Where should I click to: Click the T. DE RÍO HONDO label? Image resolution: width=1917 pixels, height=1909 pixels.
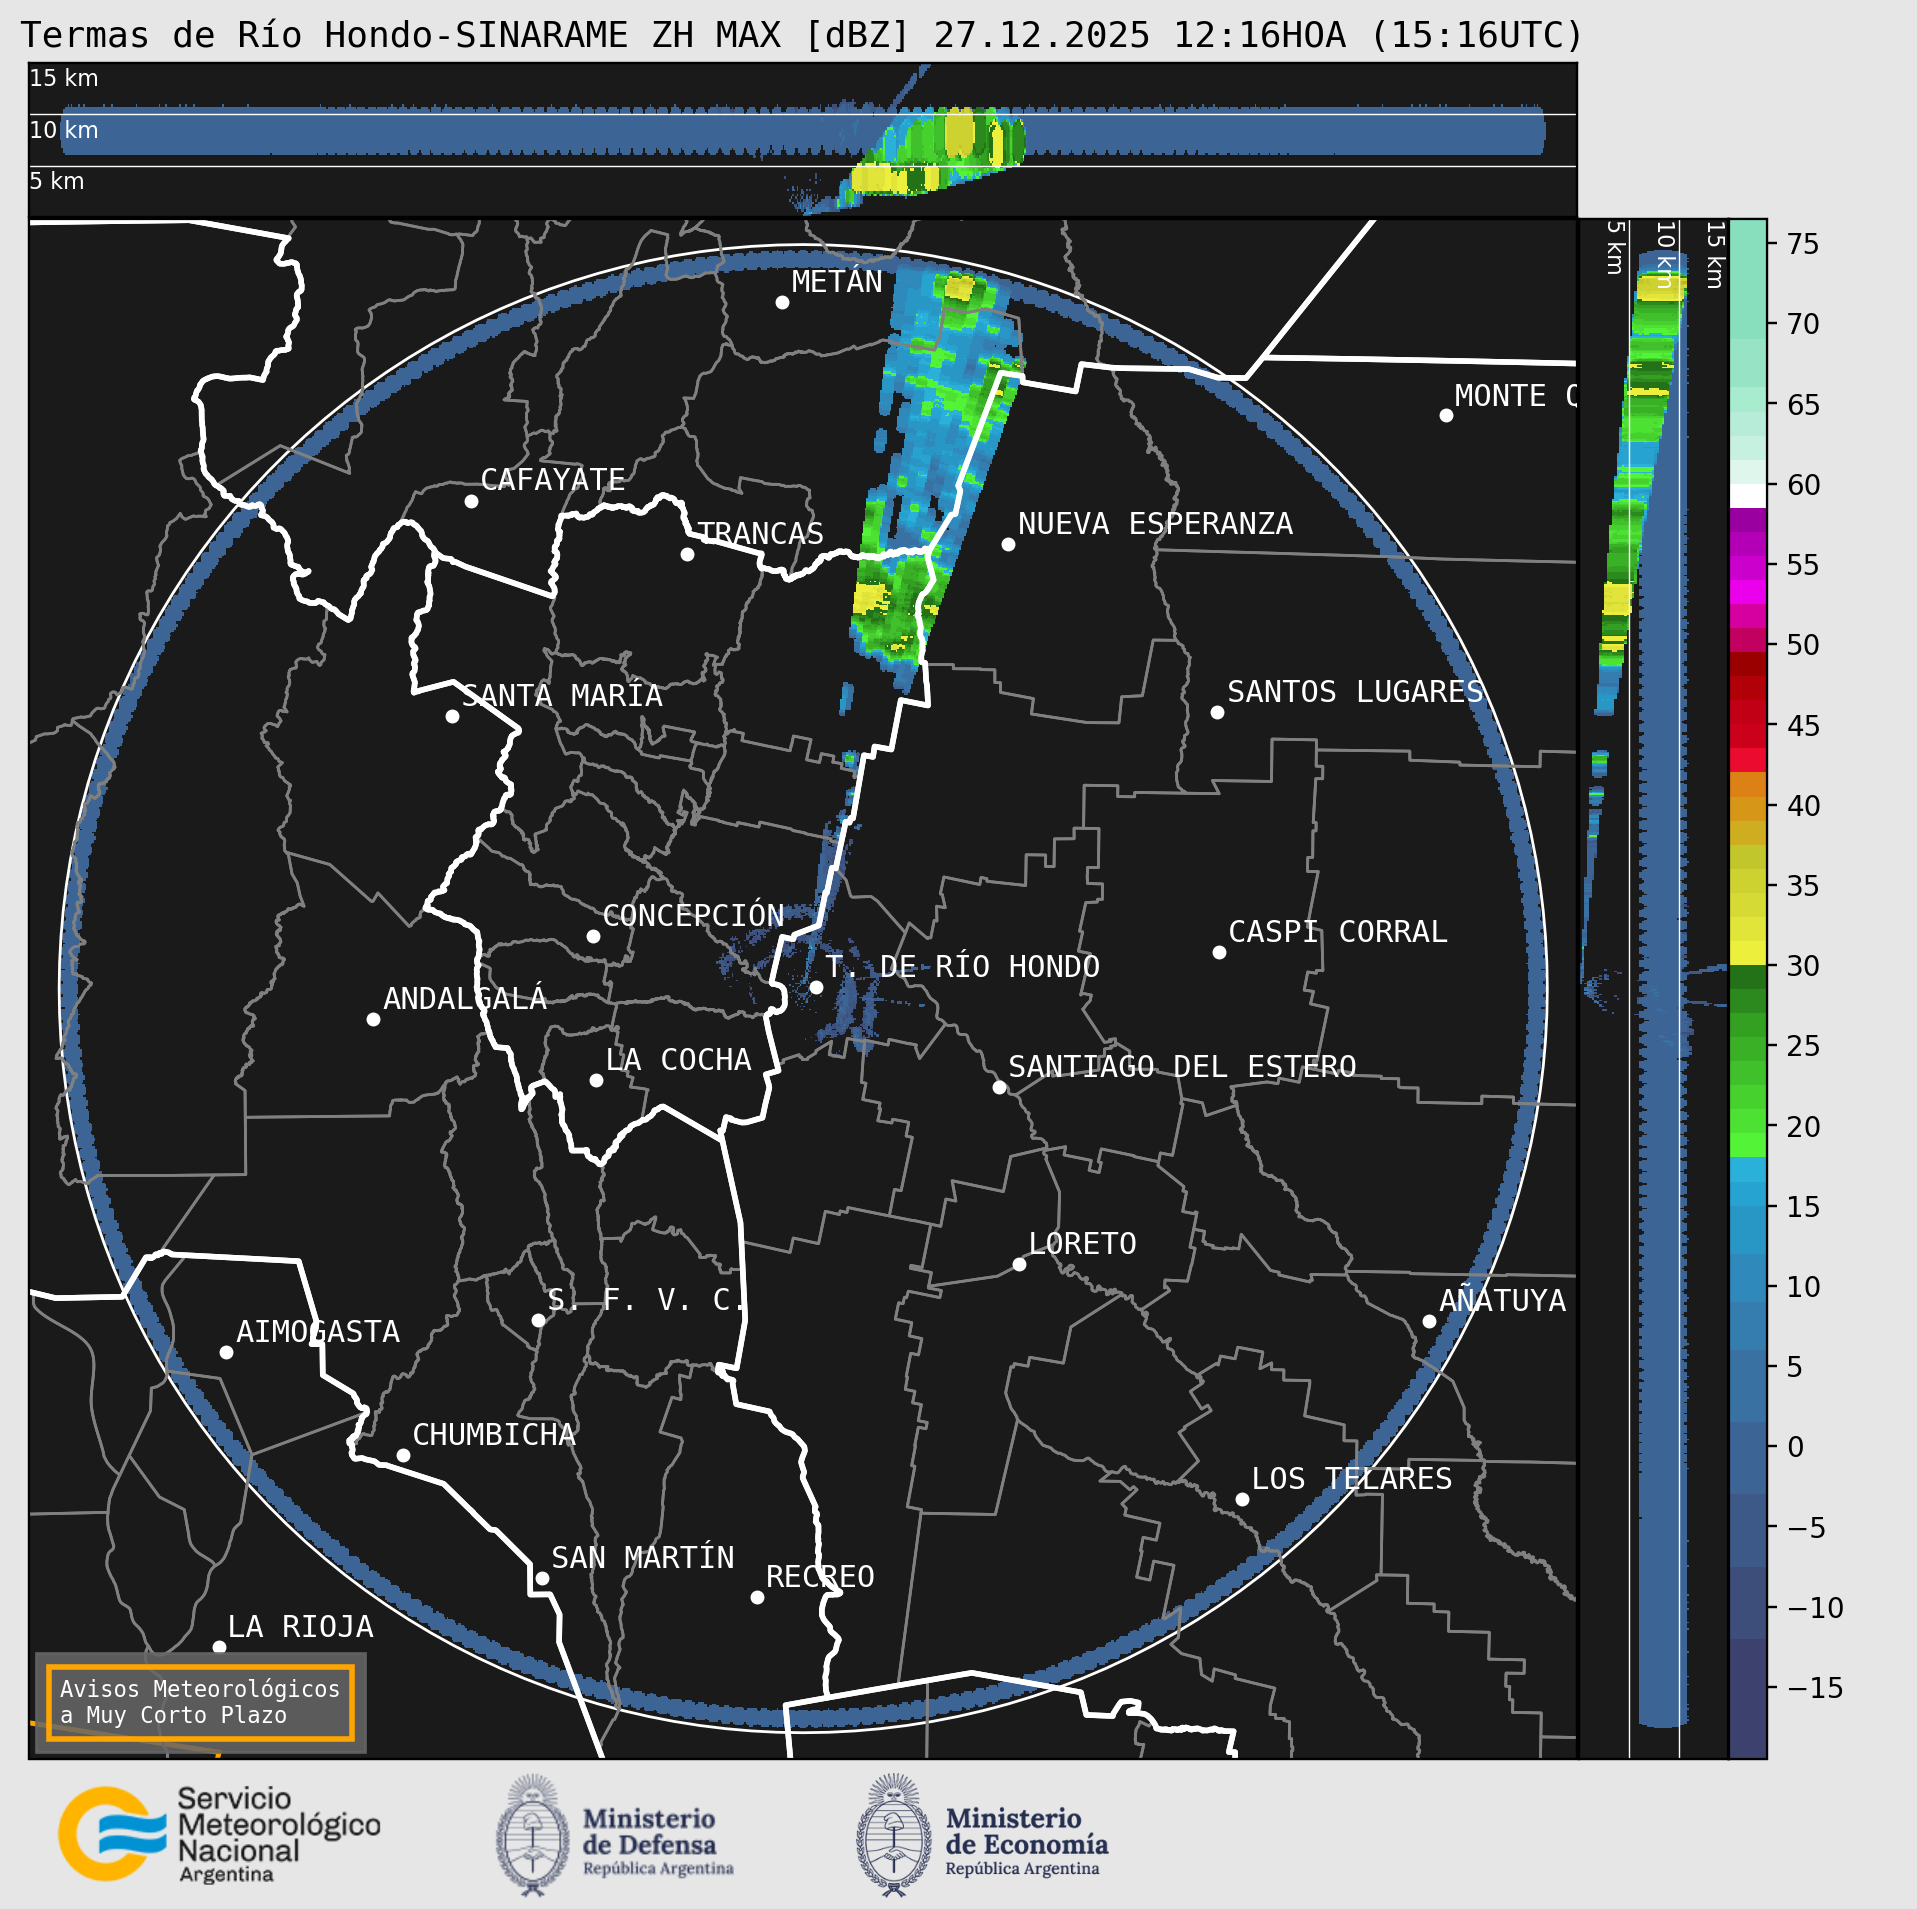coord(962,967)
